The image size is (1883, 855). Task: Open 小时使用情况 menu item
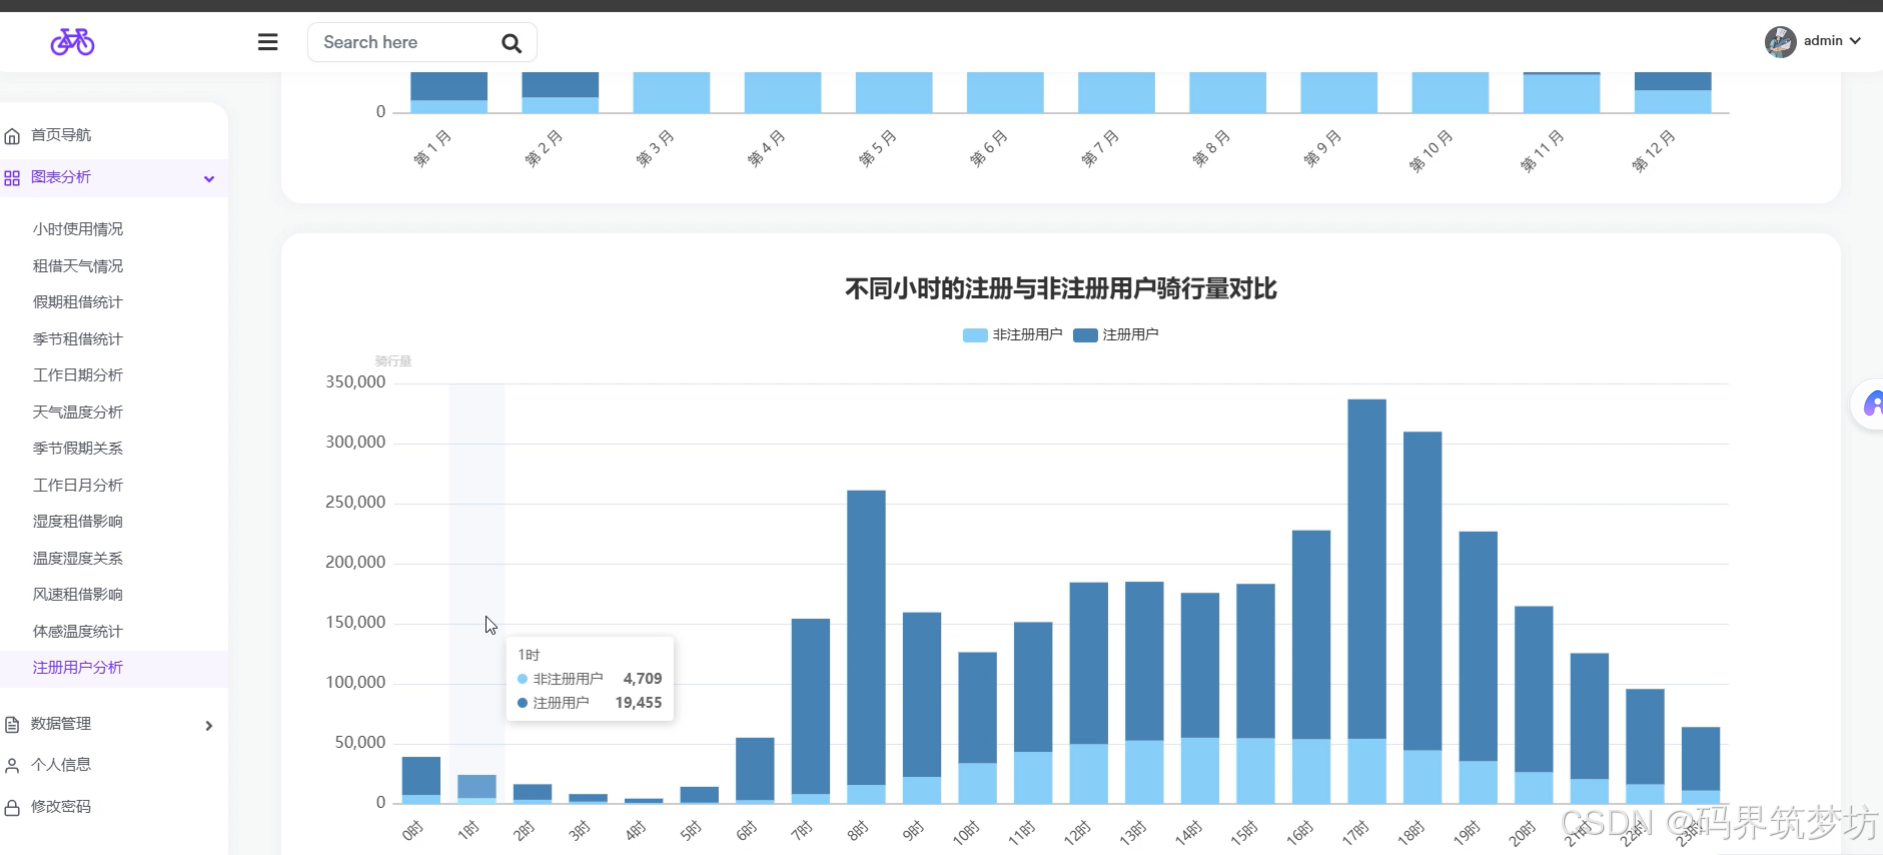78,229
